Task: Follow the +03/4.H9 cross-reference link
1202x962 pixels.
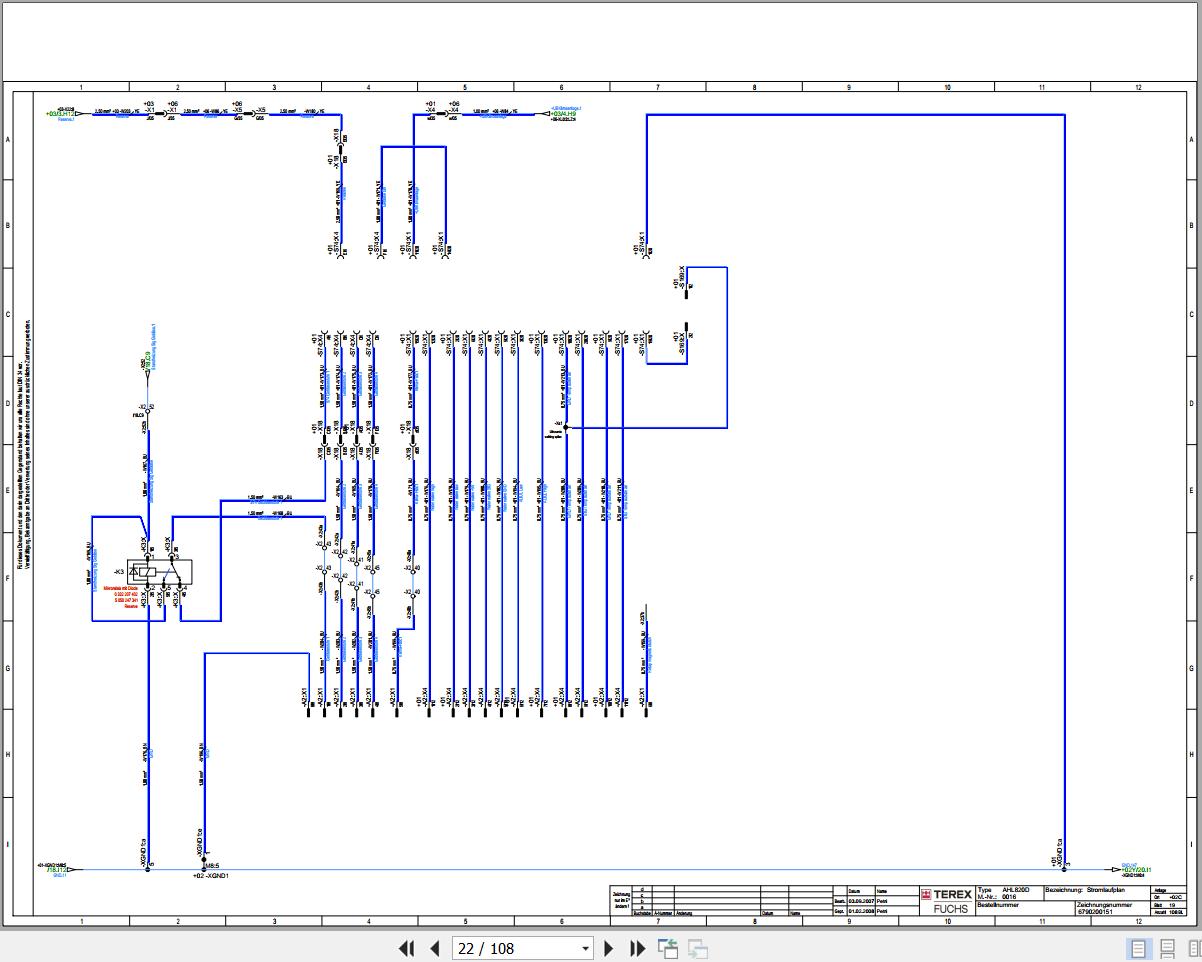Action: (x=562, y=114)
